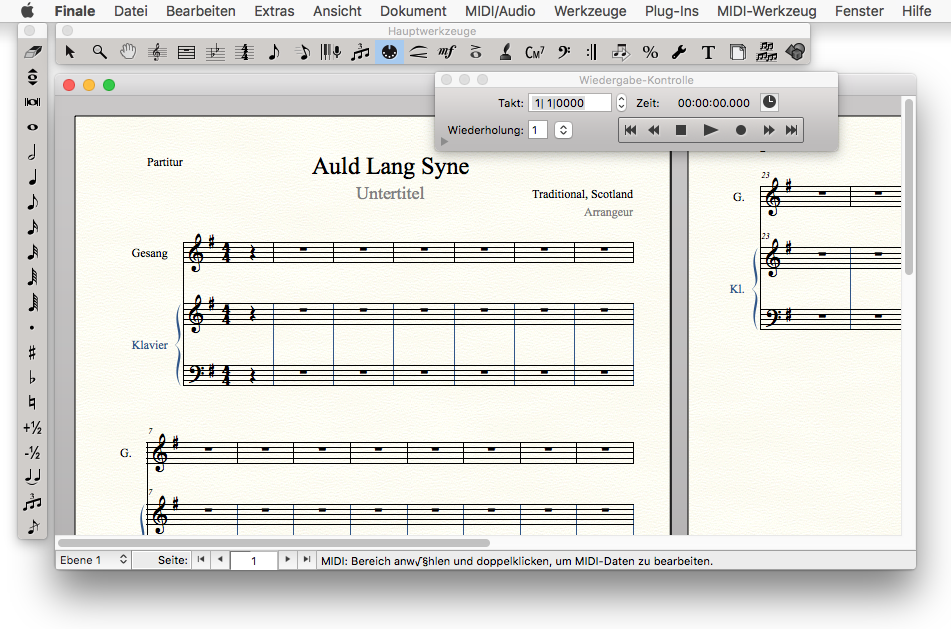Select the Selection arrow tool
Screen dimensions: 951x629
click(70, 52)
